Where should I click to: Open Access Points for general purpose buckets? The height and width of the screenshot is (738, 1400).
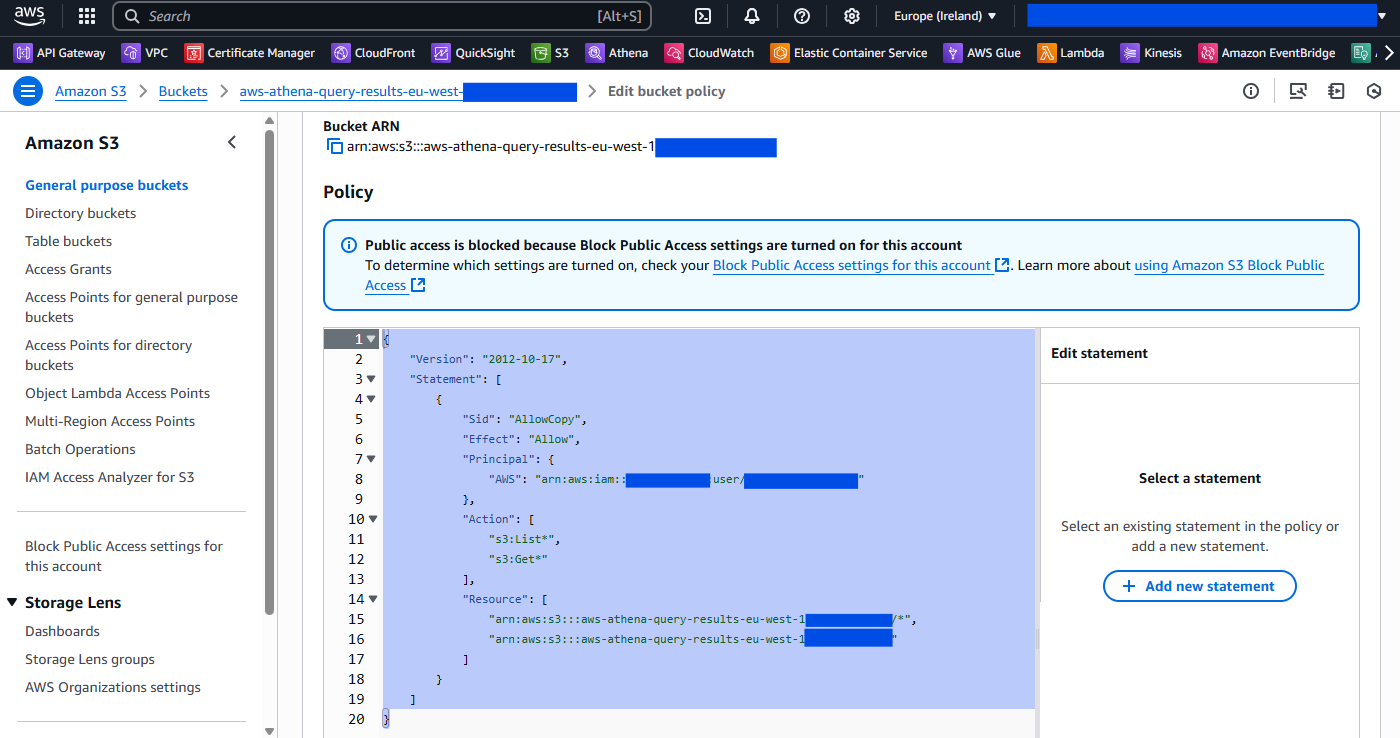coord(131,307)
